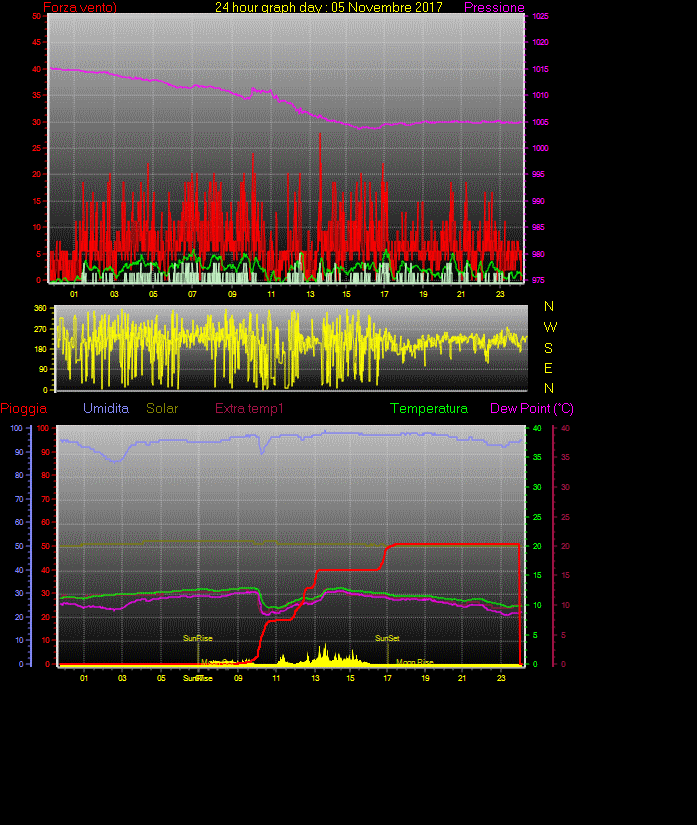Click the 'E' wind direction letter
The width and height of the screenshot is (697, 825).
tap(549, 368)
